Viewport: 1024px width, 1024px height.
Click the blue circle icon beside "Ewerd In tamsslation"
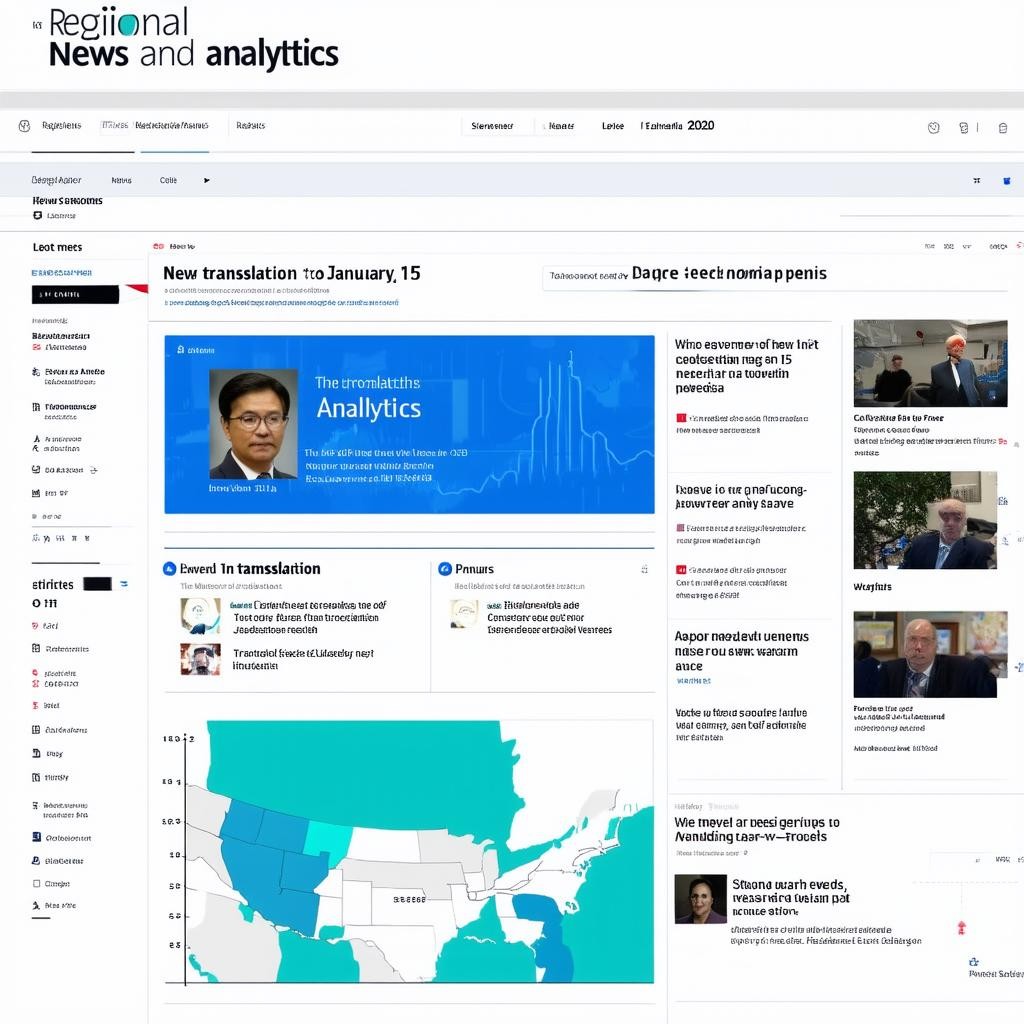click(x=169, y=569)
